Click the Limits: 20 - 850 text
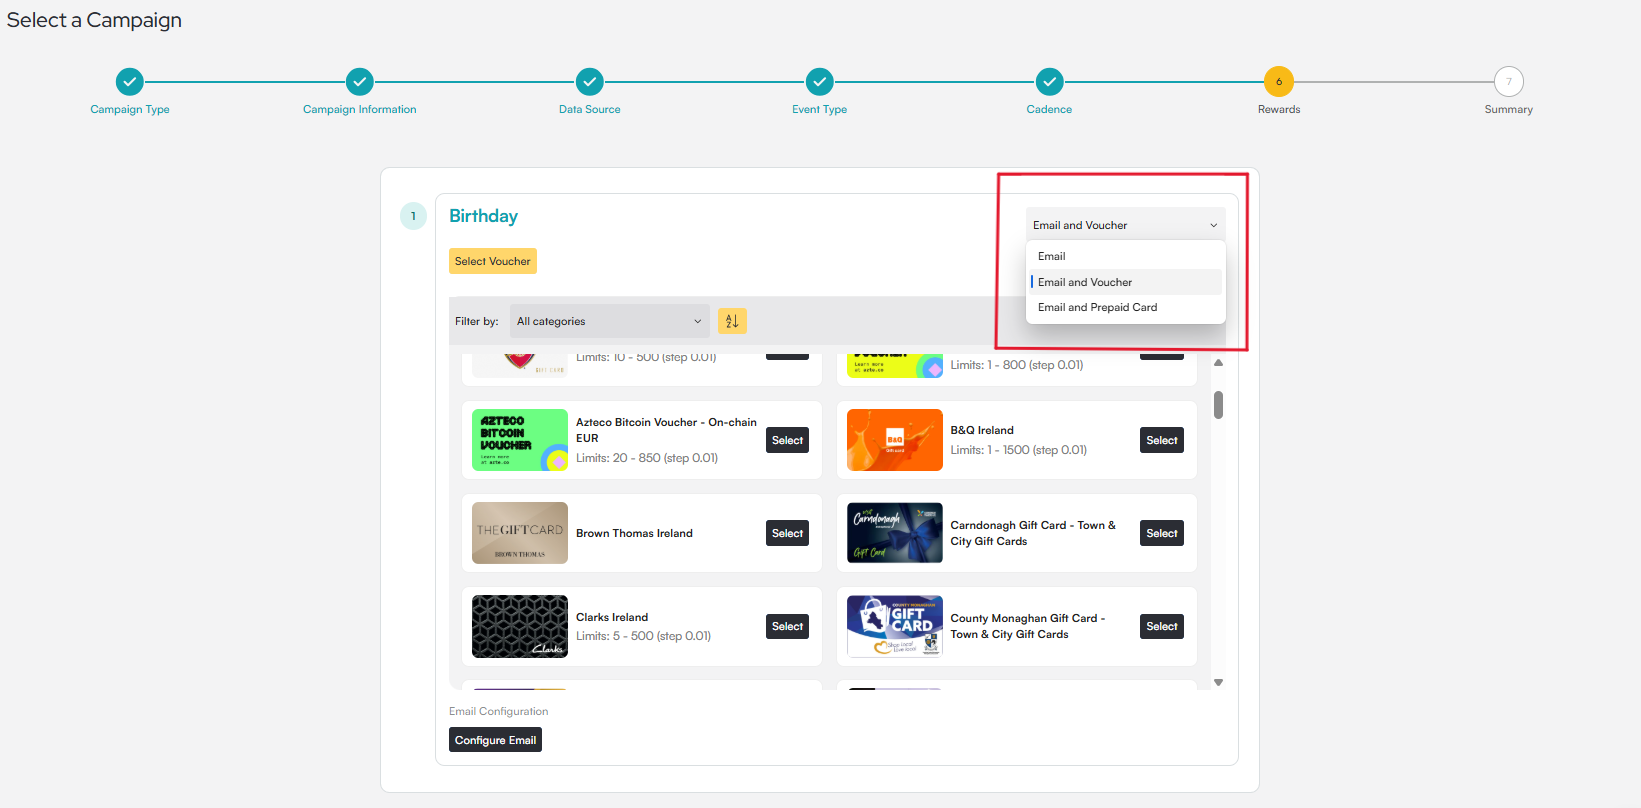 647,458
